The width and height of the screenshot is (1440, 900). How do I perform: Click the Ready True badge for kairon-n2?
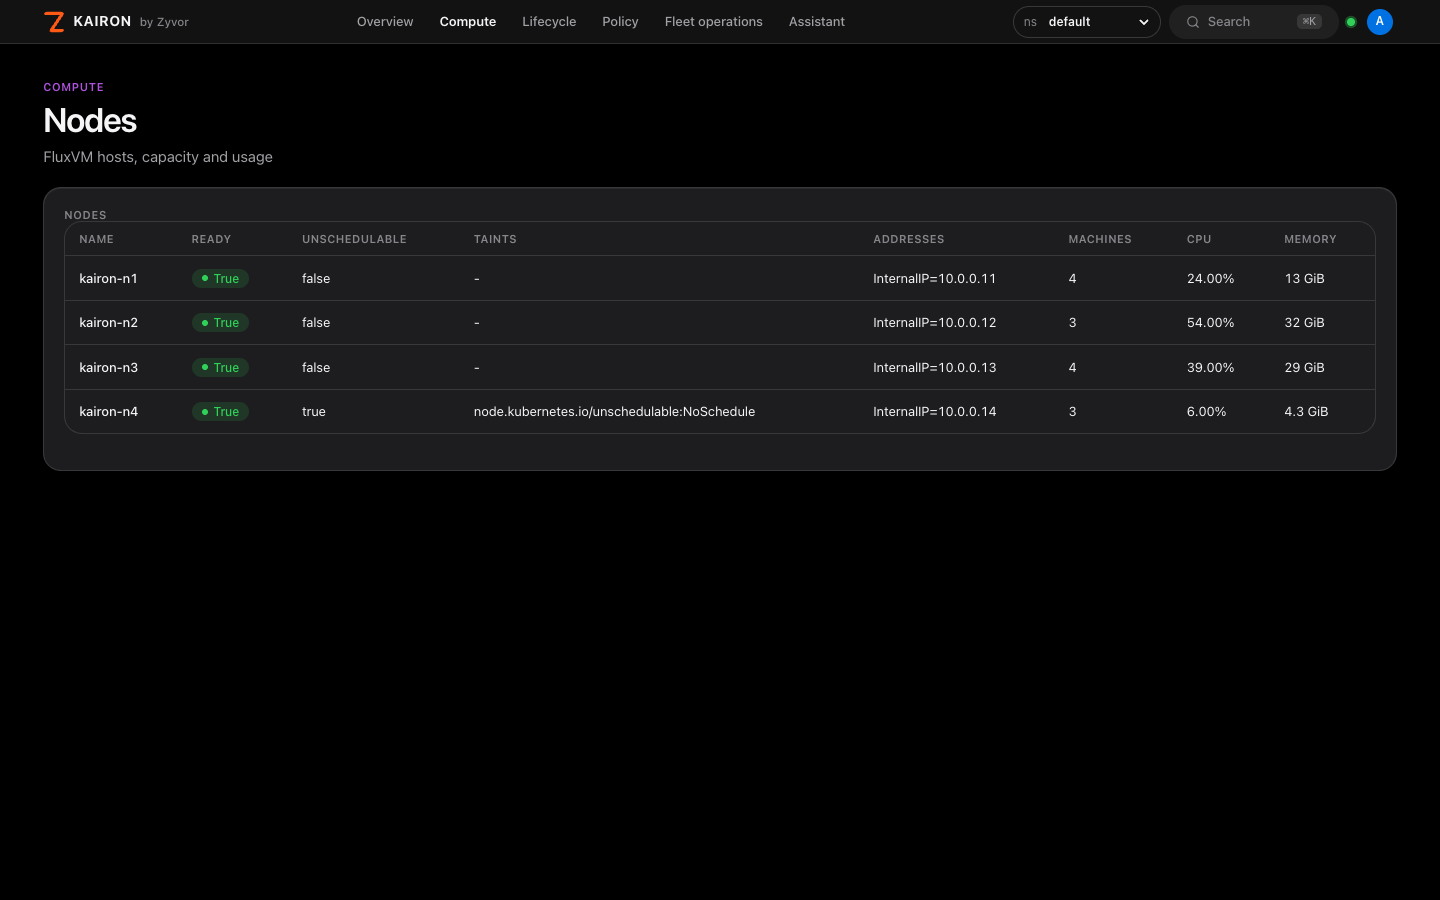coord(220,323)
